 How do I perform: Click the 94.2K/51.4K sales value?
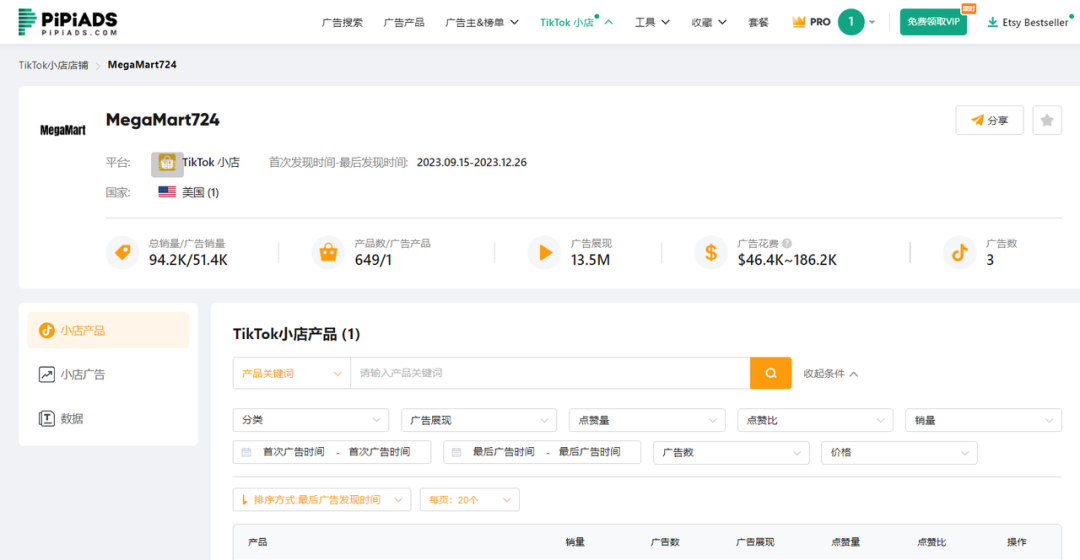(188, 260)
